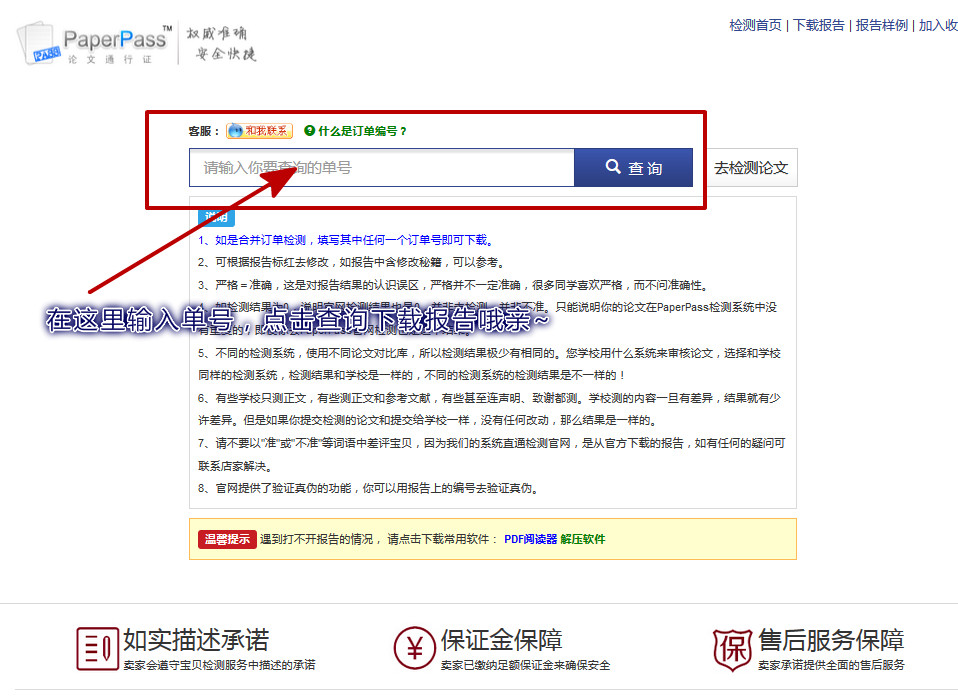
Task: Click the 如实描述承诺 document icon
Action: (97, 648)
